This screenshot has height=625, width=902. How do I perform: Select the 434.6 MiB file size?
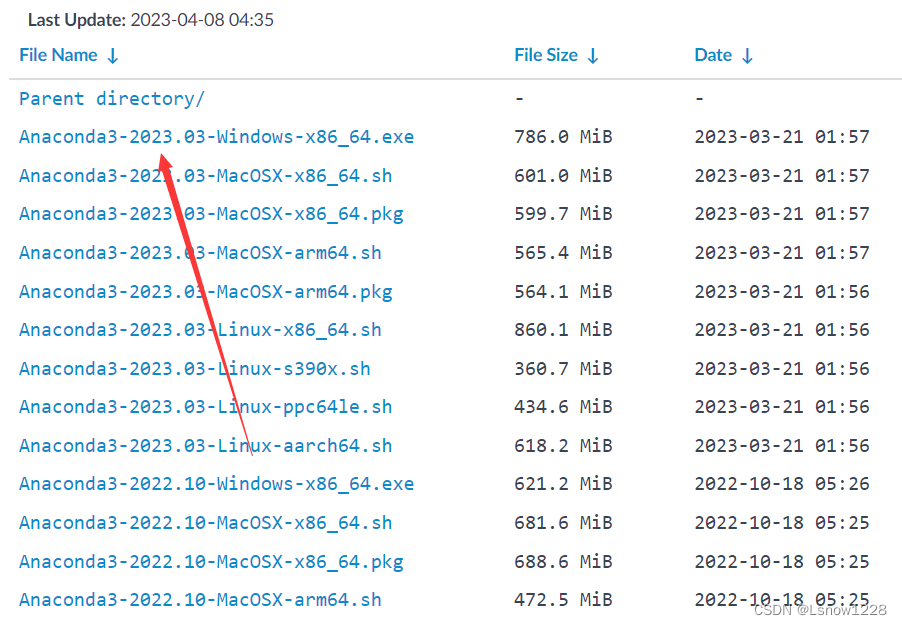click(563, 407)
